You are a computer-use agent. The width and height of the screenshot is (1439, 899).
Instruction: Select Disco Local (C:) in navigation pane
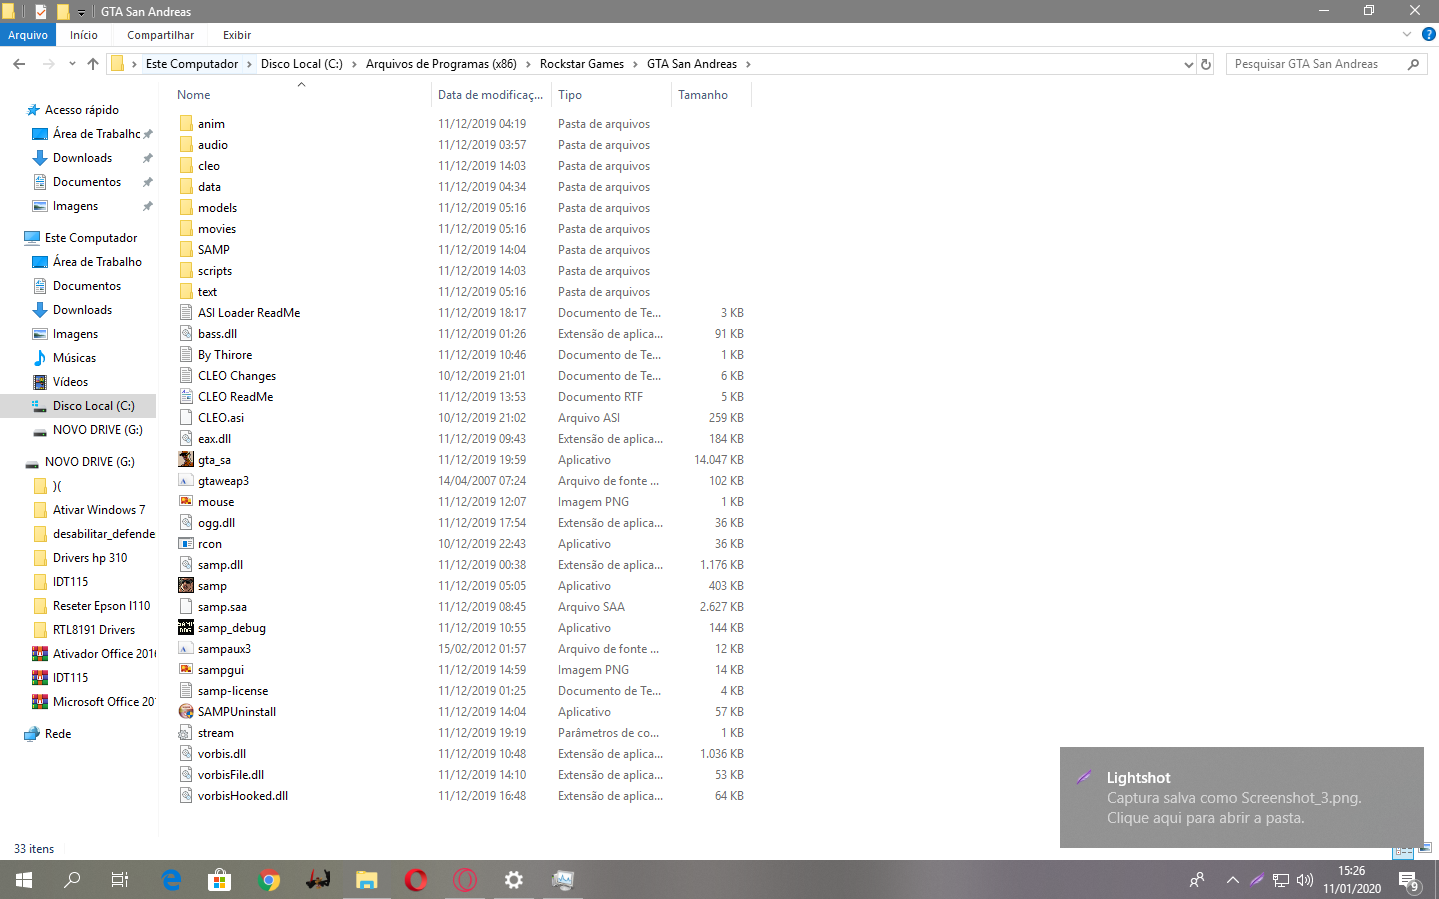[93, 406]
